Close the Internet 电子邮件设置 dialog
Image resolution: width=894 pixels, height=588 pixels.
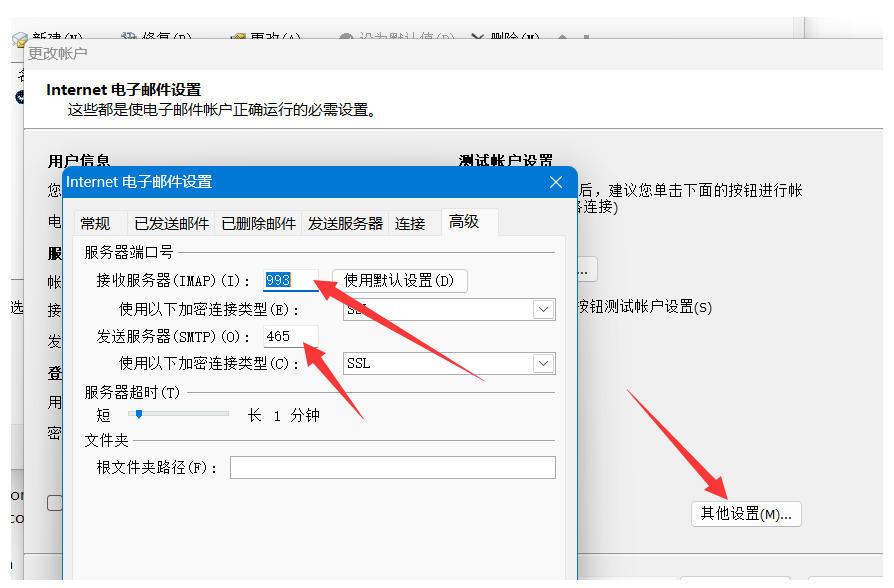pos(556,182)
